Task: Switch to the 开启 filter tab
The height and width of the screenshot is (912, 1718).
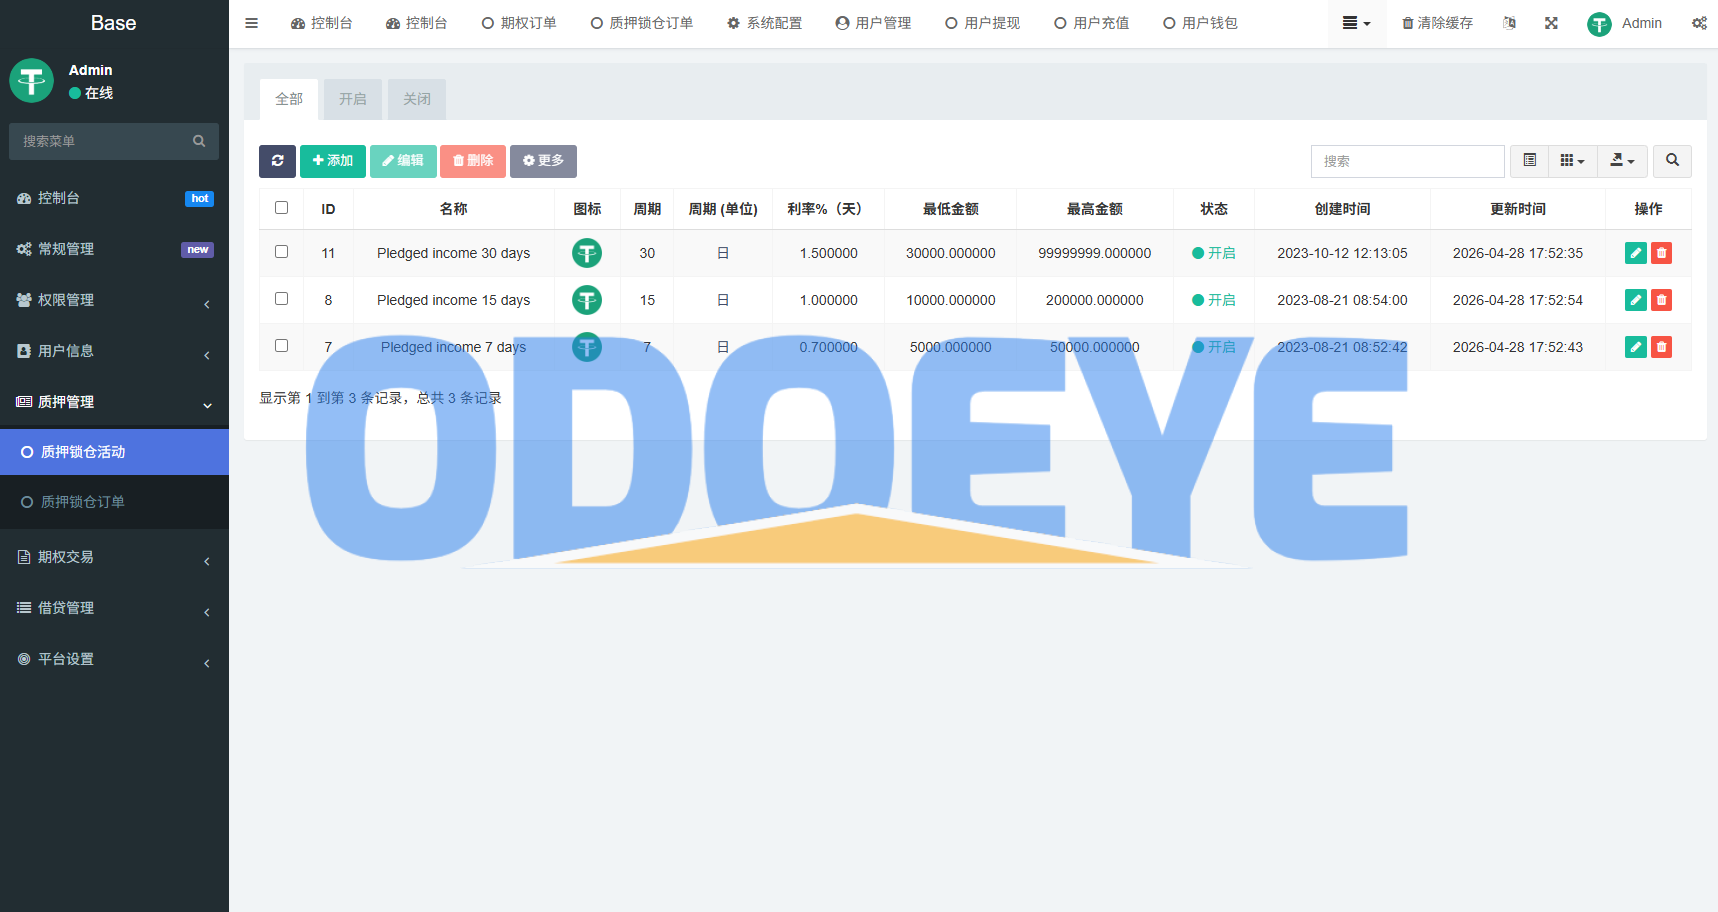Action: 353,99
